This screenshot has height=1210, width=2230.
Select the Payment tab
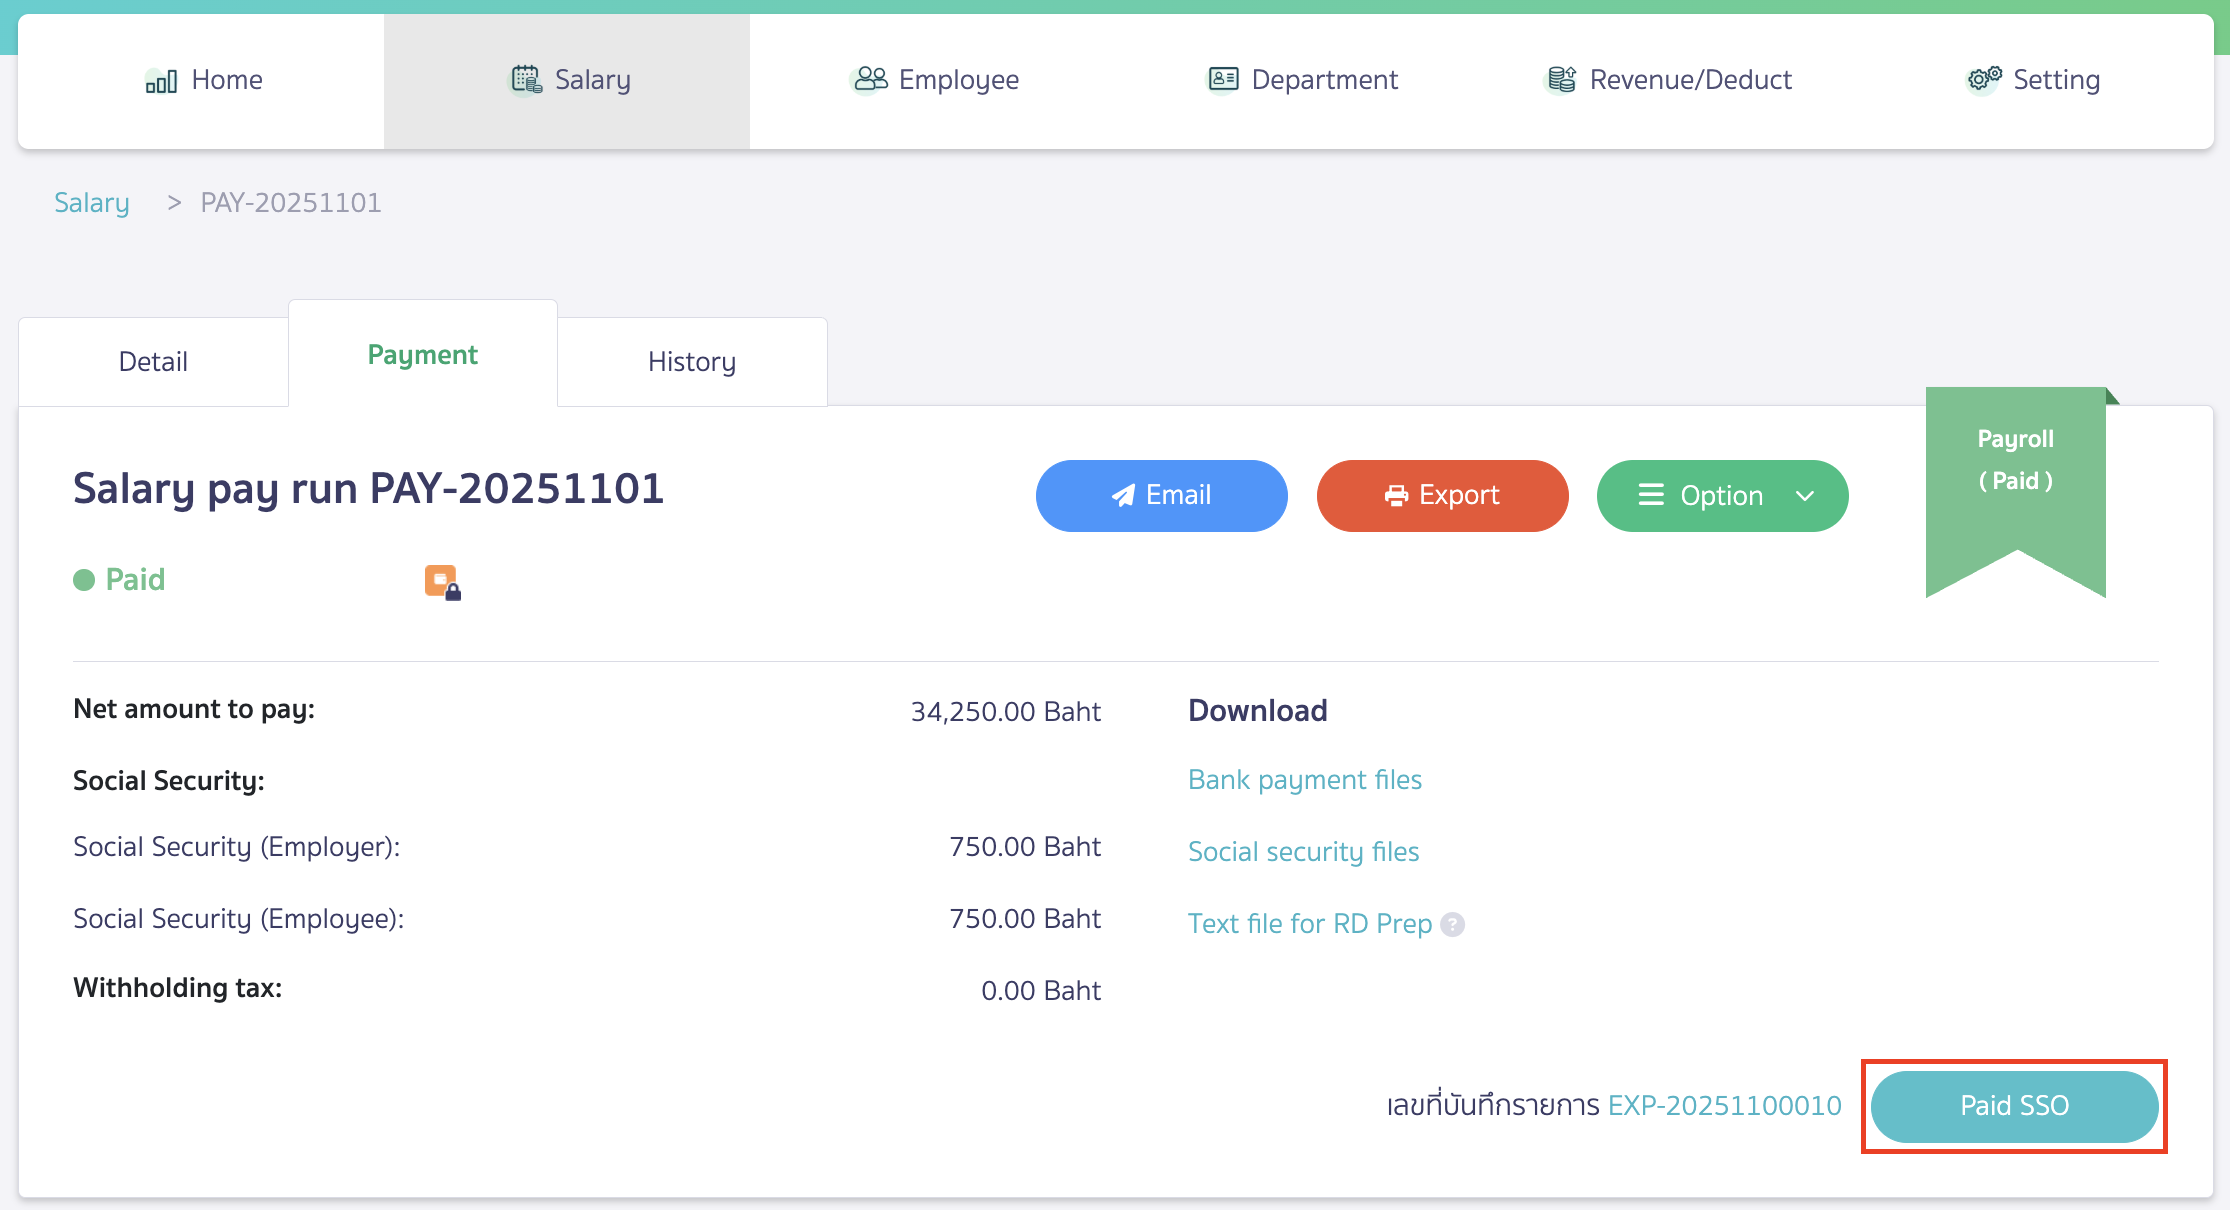point(422,354)
